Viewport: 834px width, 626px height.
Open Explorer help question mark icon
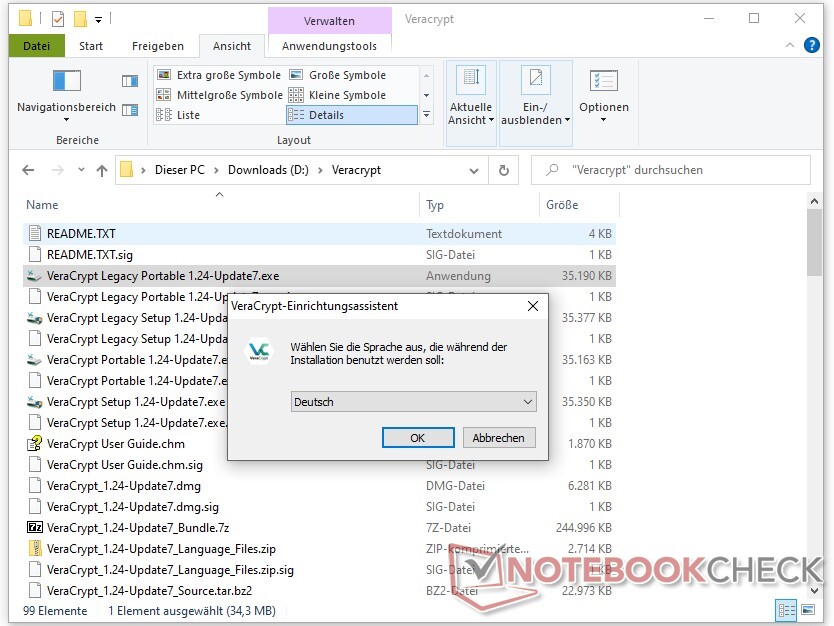click(812, 46)
